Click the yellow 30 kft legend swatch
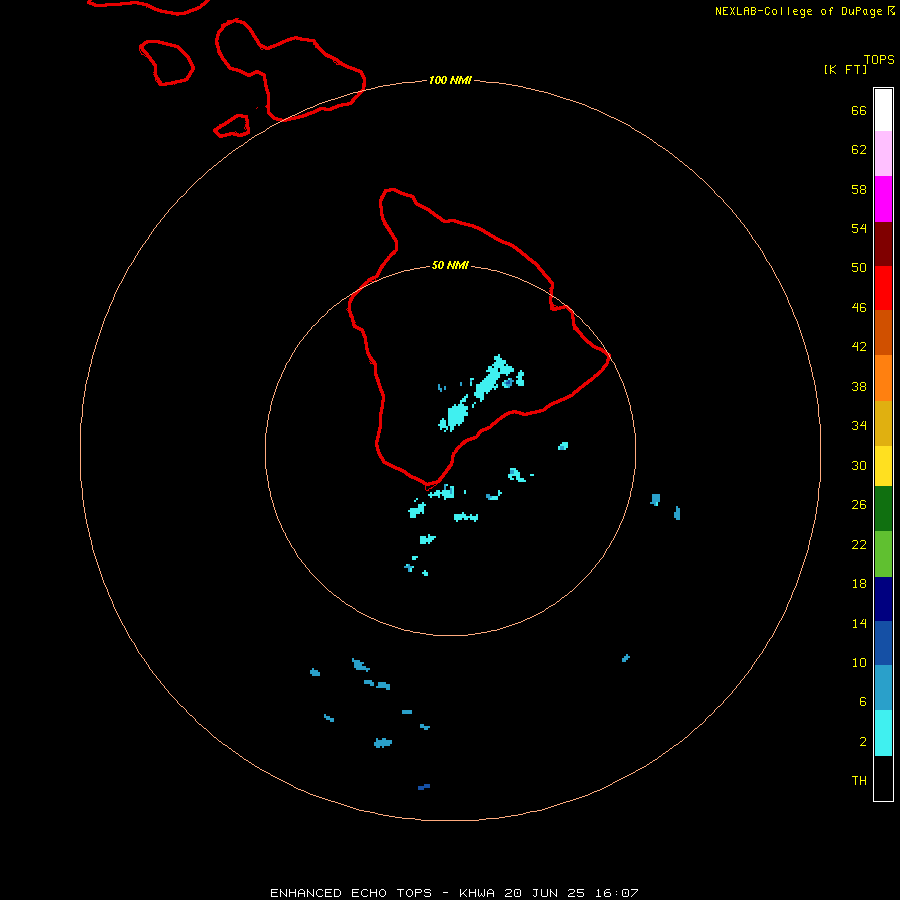 pyautogui.click(x=883, y=466)
